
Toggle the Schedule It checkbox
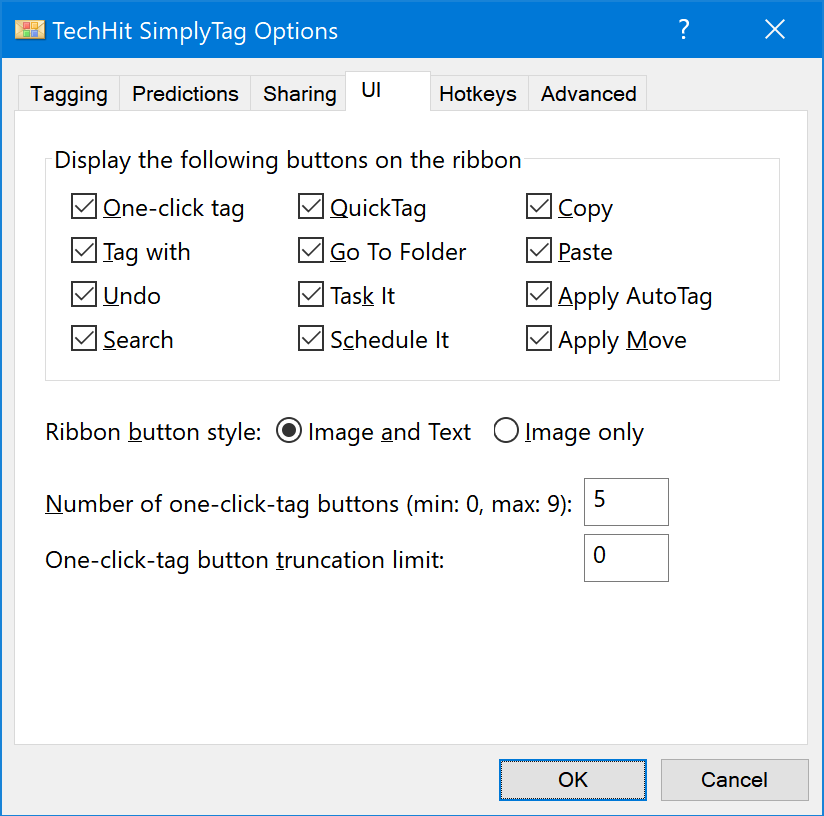pos(311,338)
